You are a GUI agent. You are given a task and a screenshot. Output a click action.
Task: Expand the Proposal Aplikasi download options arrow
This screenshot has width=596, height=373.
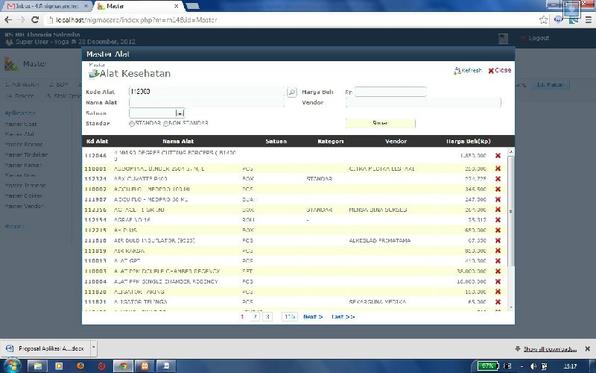[x=94, y=348]
